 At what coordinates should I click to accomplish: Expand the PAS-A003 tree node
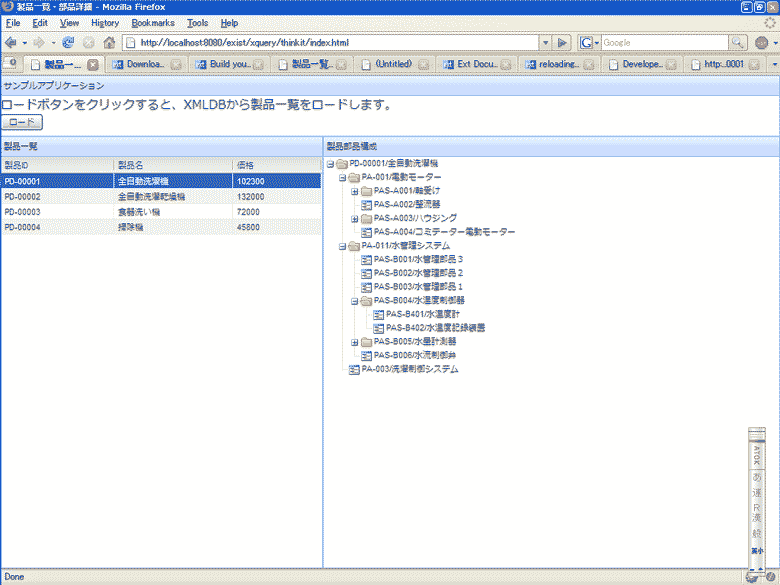pyautogui.click(x=354, y=218)
